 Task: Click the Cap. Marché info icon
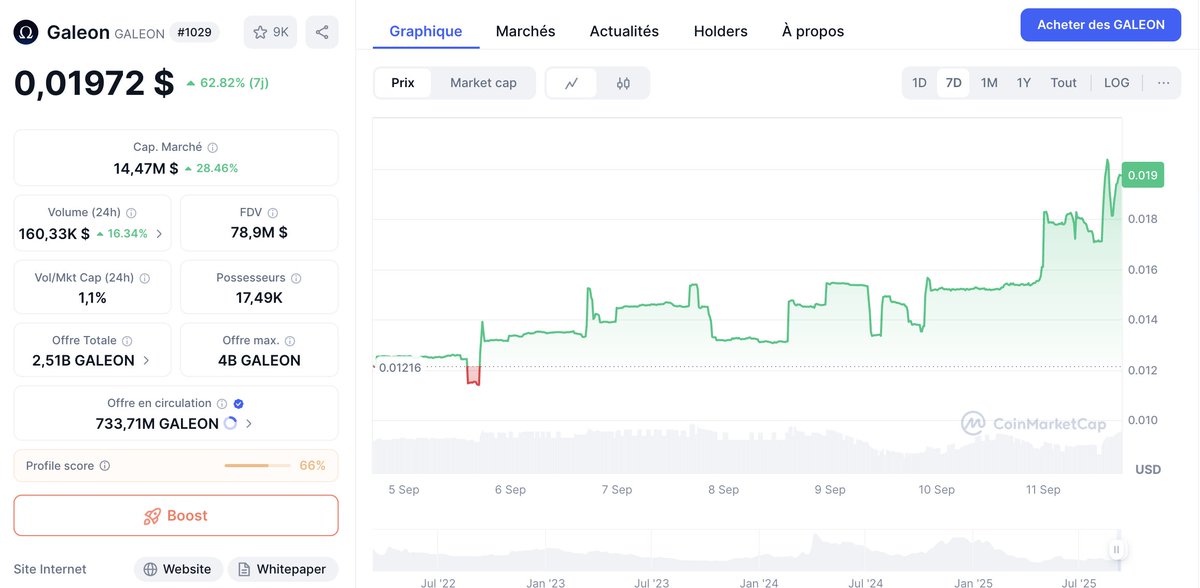point(213,147)
